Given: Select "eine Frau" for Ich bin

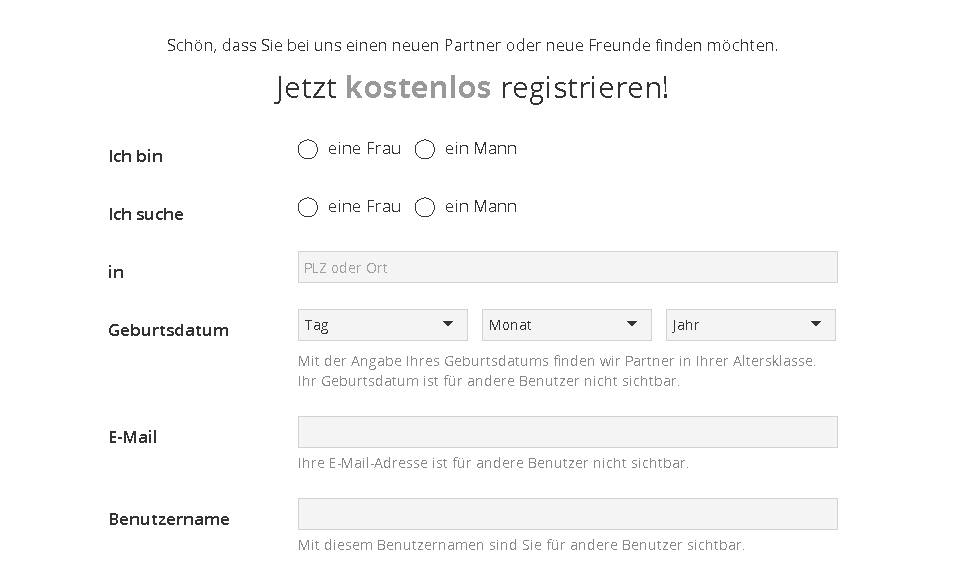Looking at the screenshot, I should [x=308, y=150].
